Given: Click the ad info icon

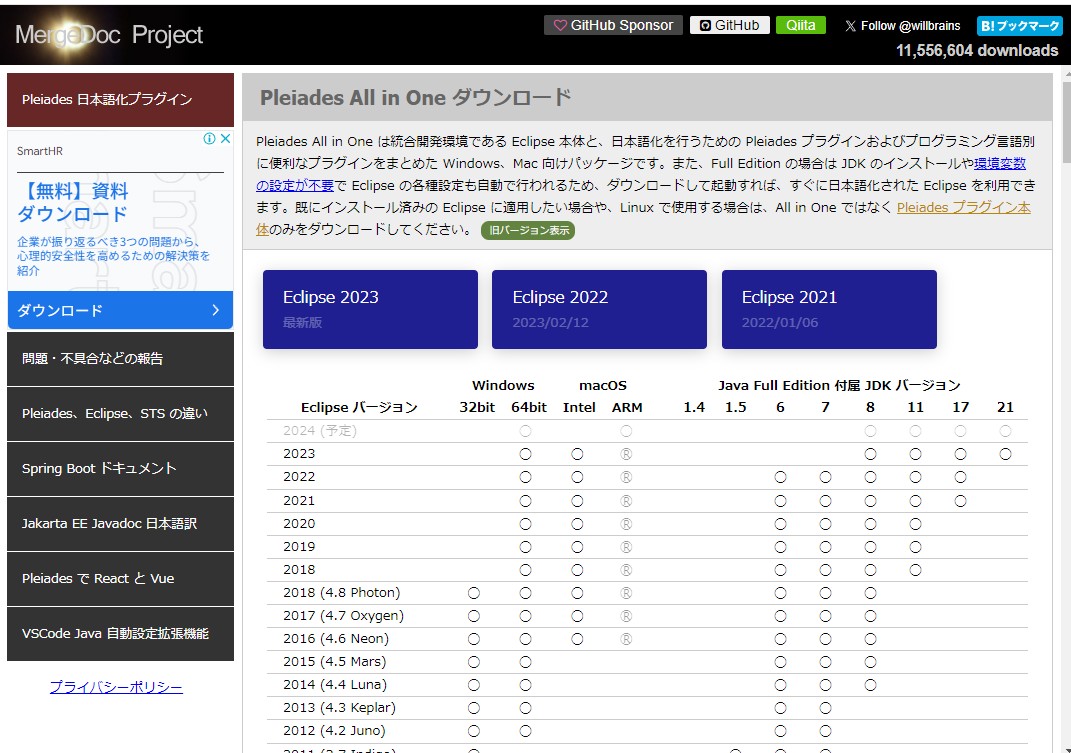Looking at the screenshot, I should pos(210,139).
